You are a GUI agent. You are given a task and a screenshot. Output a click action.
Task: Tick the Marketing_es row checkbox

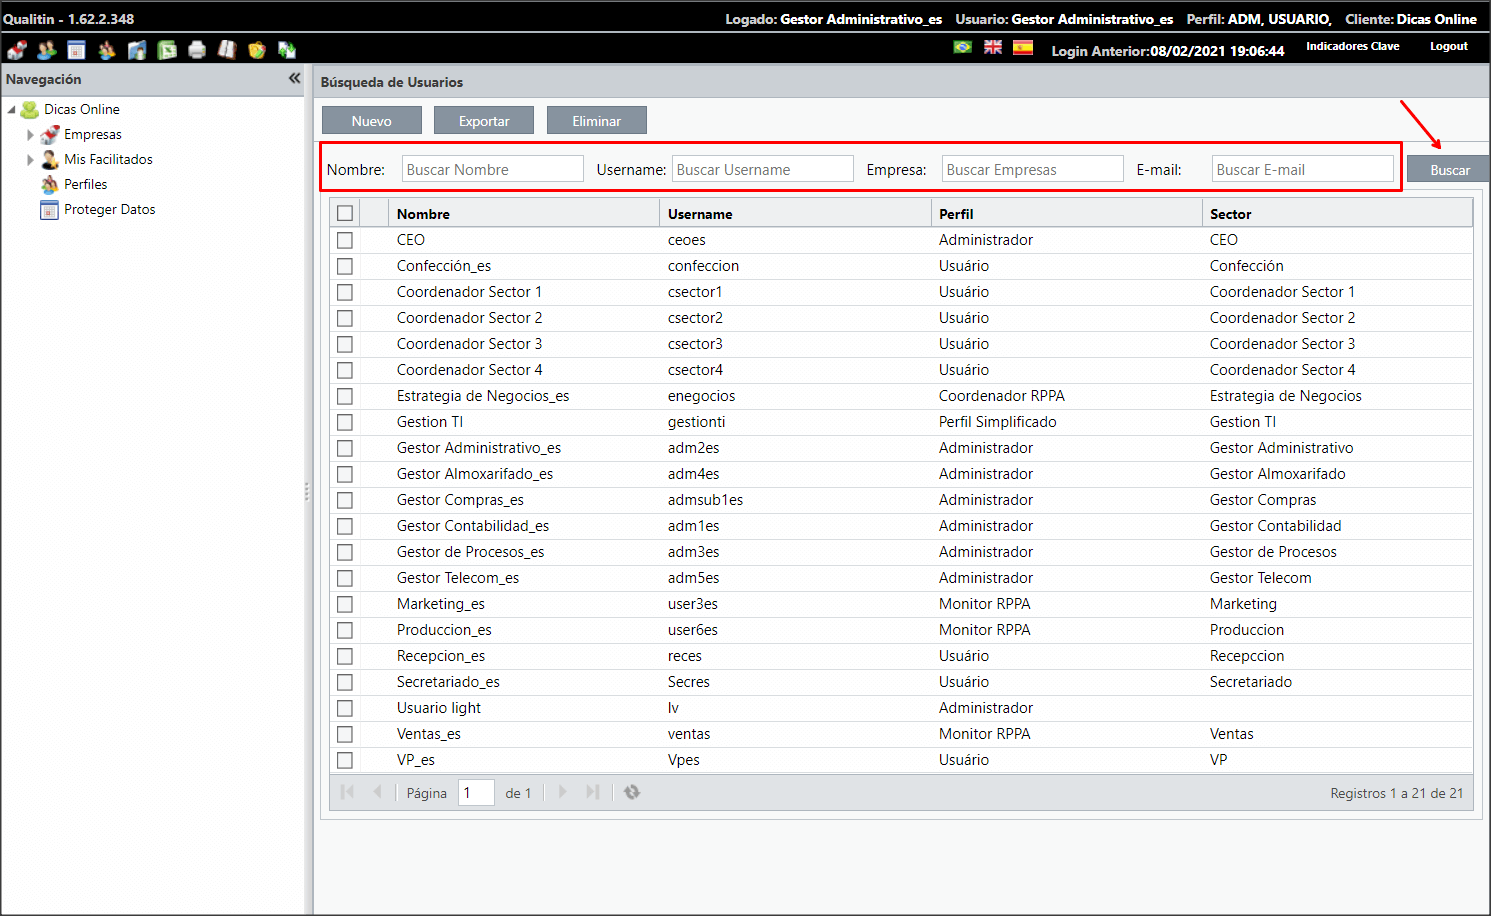coord(345,604)
